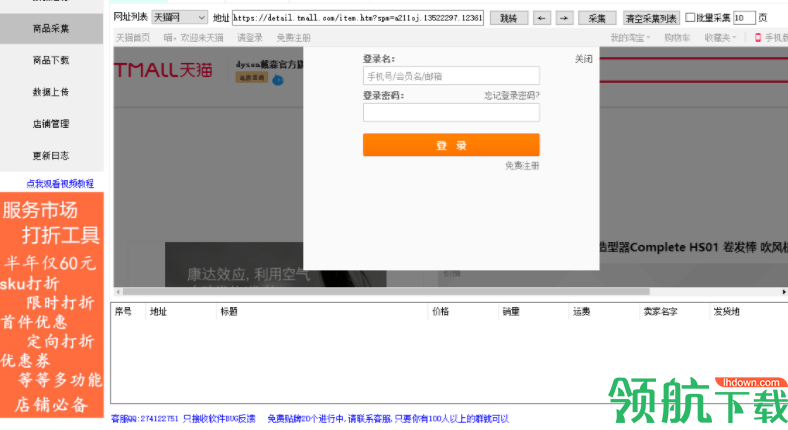Screen dimensions: 788x430
Task: Click the 清空采集列表 button
Action: pos(651,18)
